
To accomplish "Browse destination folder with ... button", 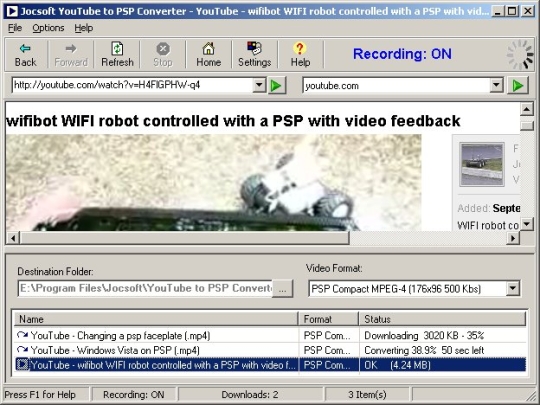I will [282, 288].
